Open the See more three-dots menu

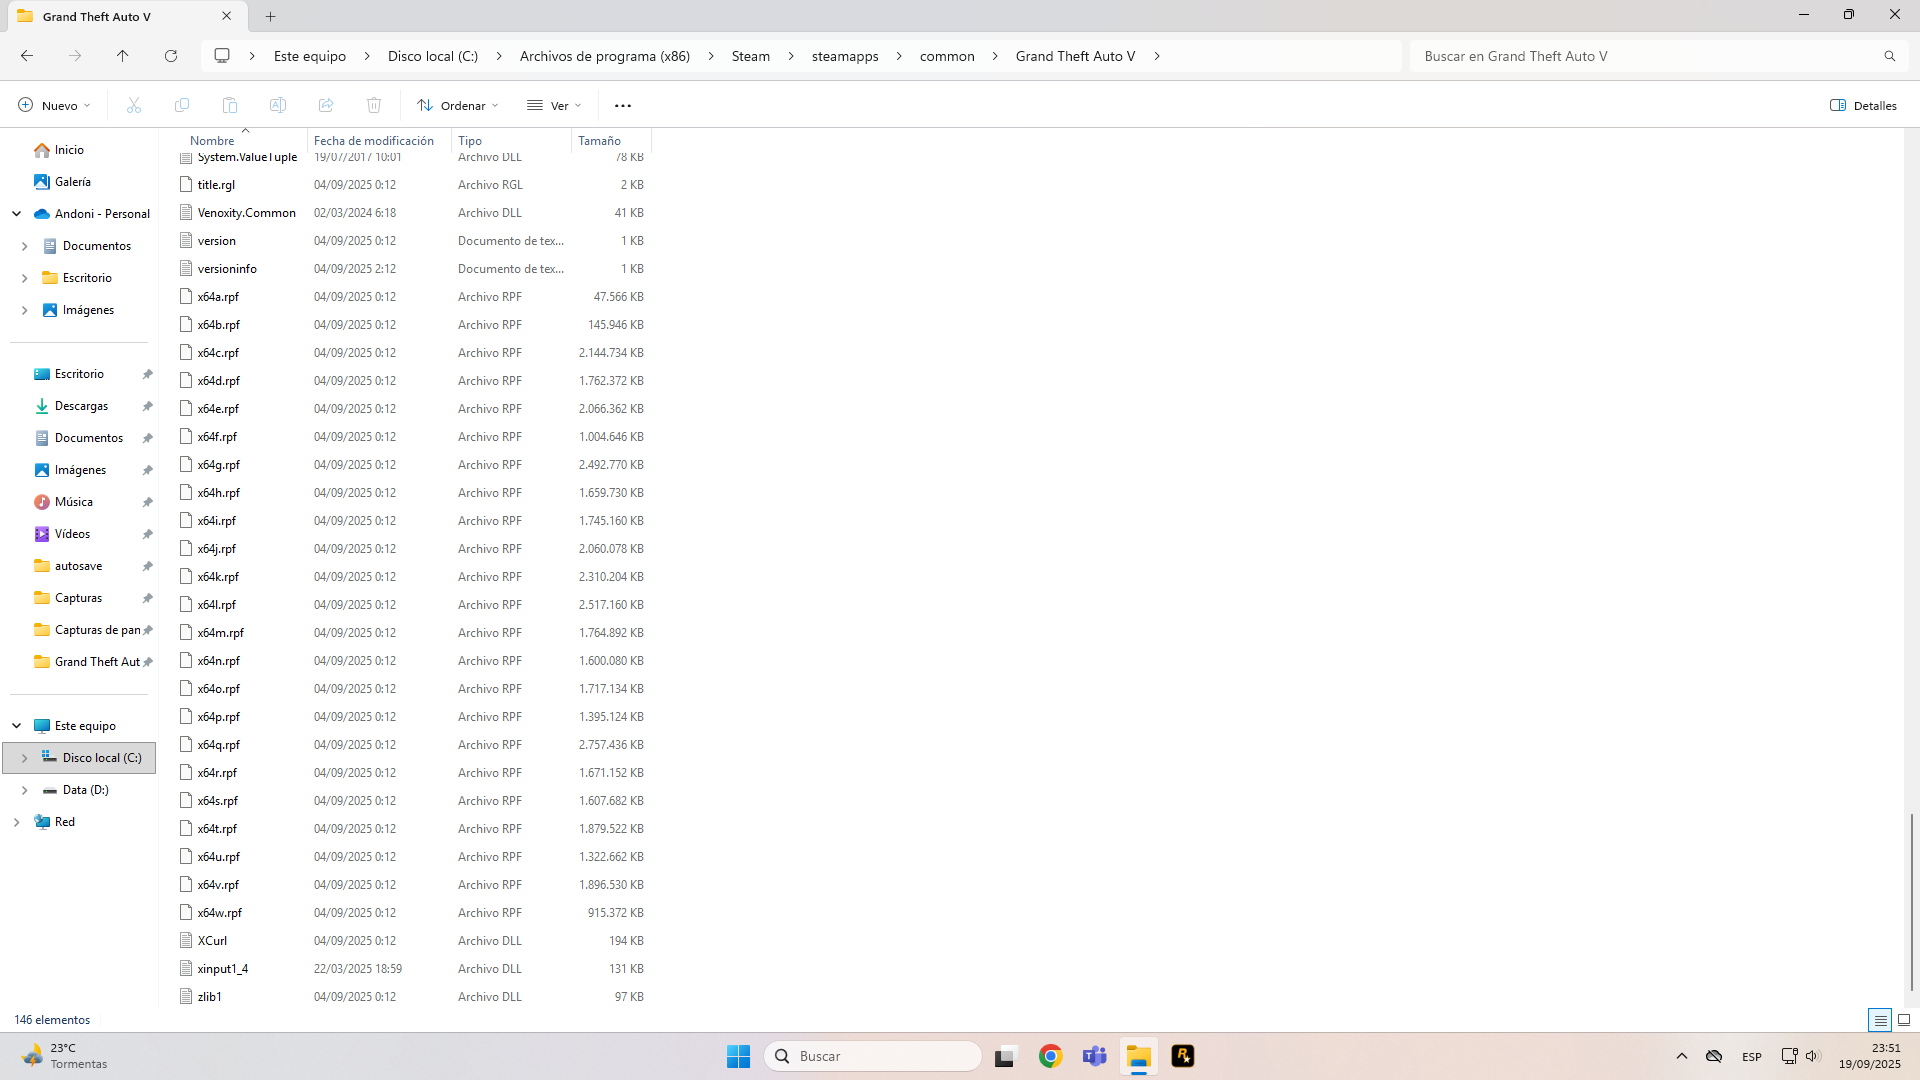pos(623,105)
